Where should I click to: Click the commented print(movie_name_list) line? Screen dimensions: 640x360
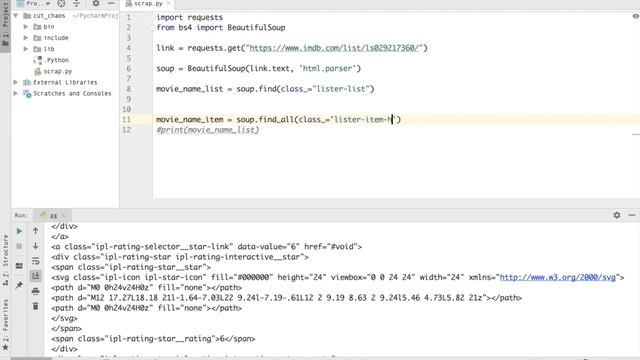208,130
